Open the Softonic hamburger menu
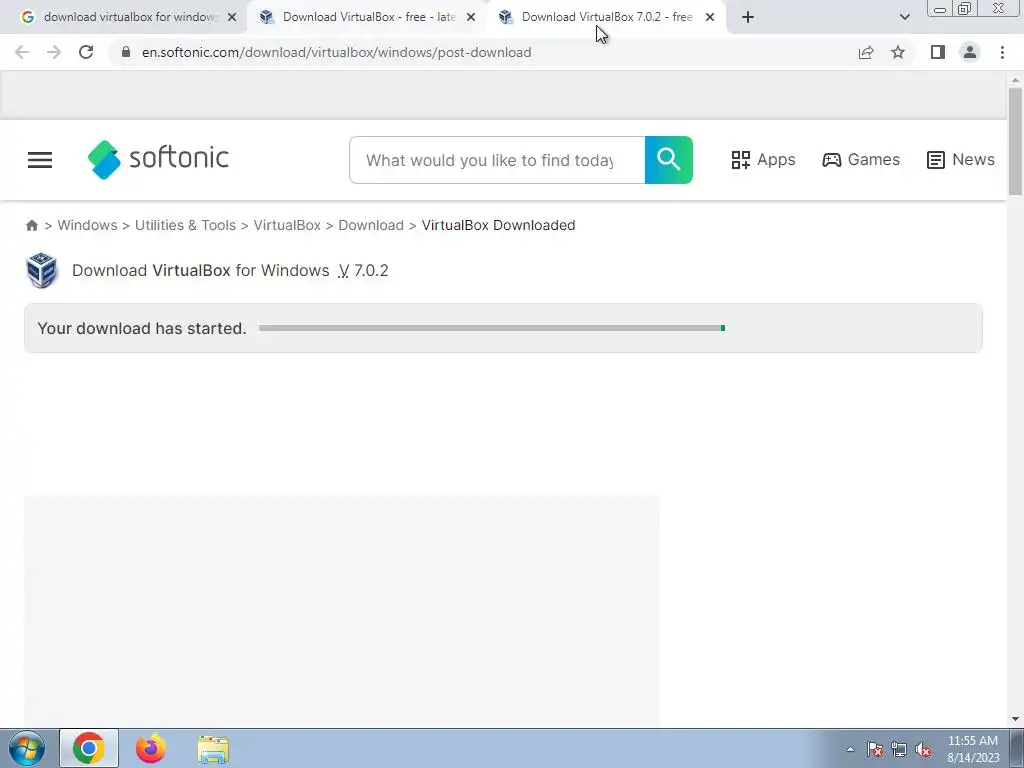 tap(40, 159)
